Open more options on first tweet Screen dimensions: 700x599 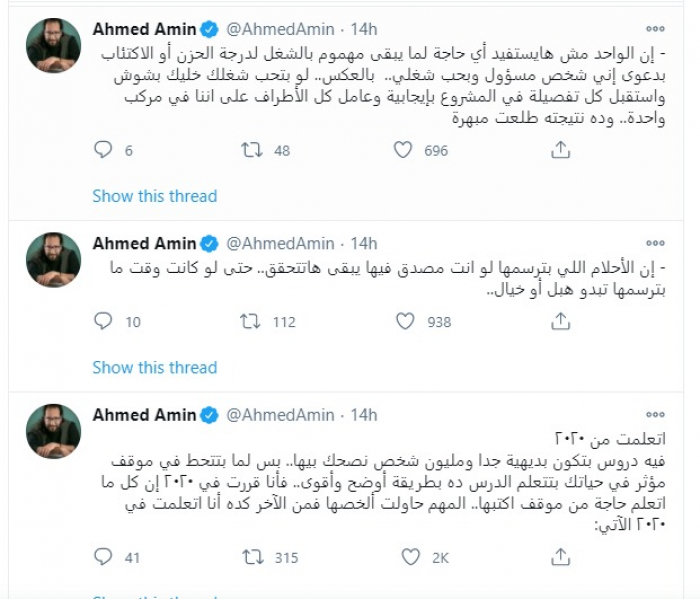click(655, 29)
